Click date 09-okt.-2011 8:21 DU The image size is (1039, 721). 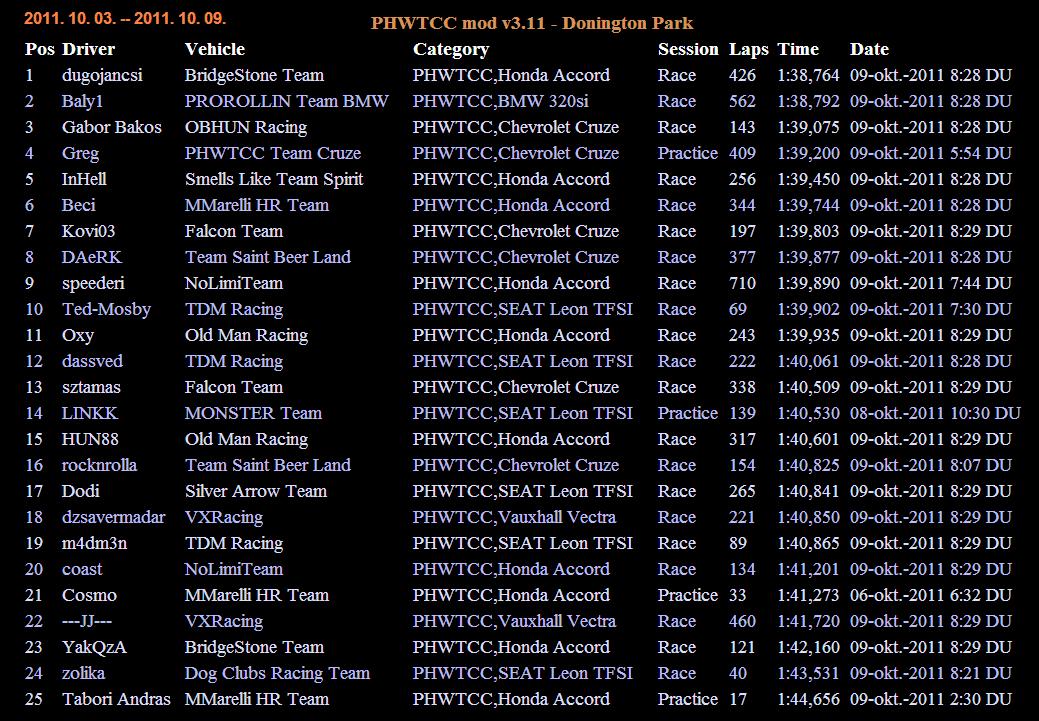pos(930,673)
